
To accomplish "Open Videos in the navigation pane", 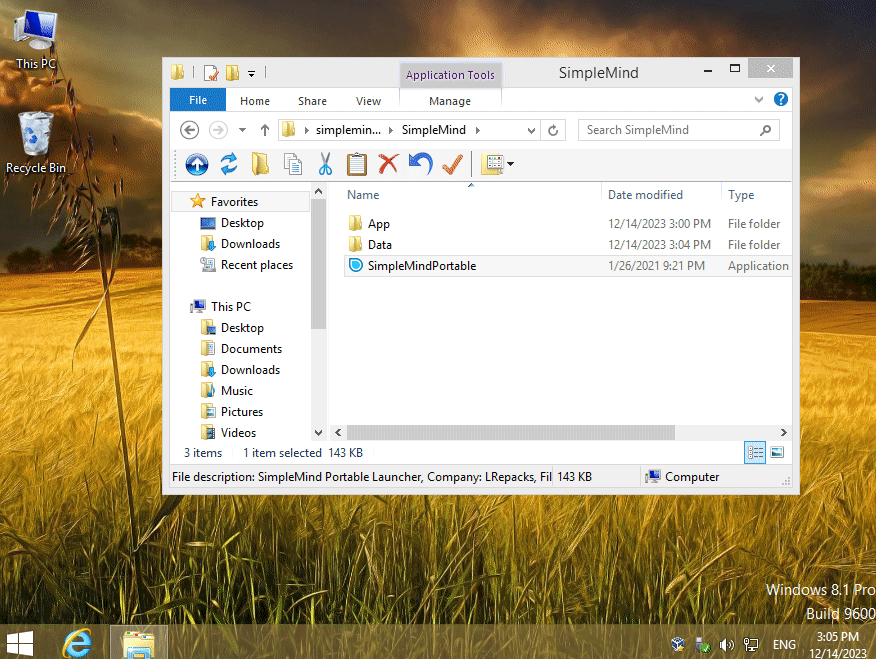I will click(x=238, y=433).
